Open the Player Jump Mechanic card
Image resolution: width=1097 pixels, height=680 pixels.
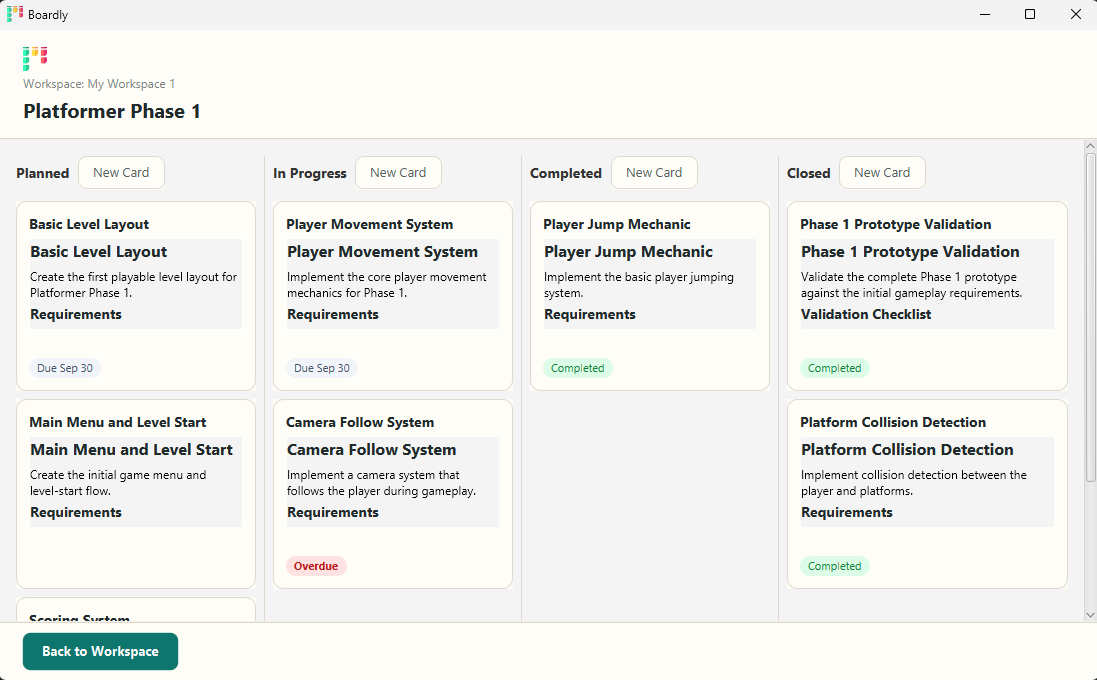[x=650, y=296]
